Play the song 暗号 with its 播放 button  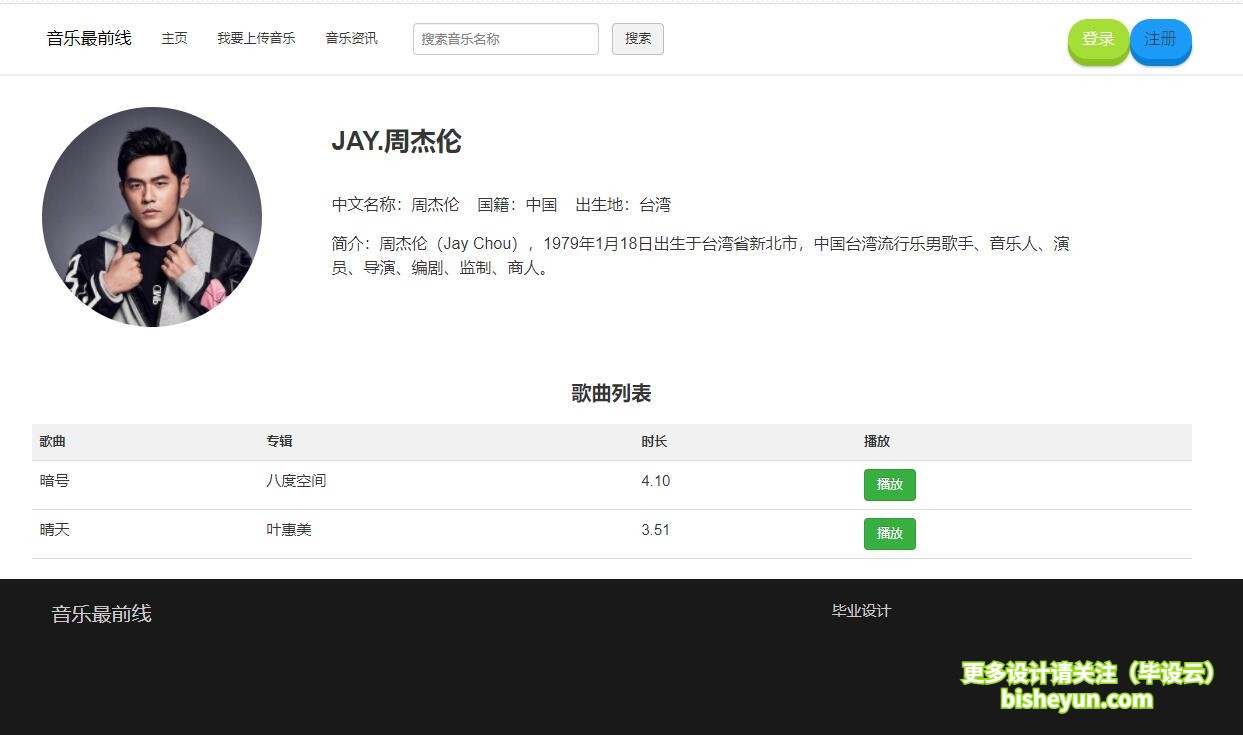pos(889,484)
